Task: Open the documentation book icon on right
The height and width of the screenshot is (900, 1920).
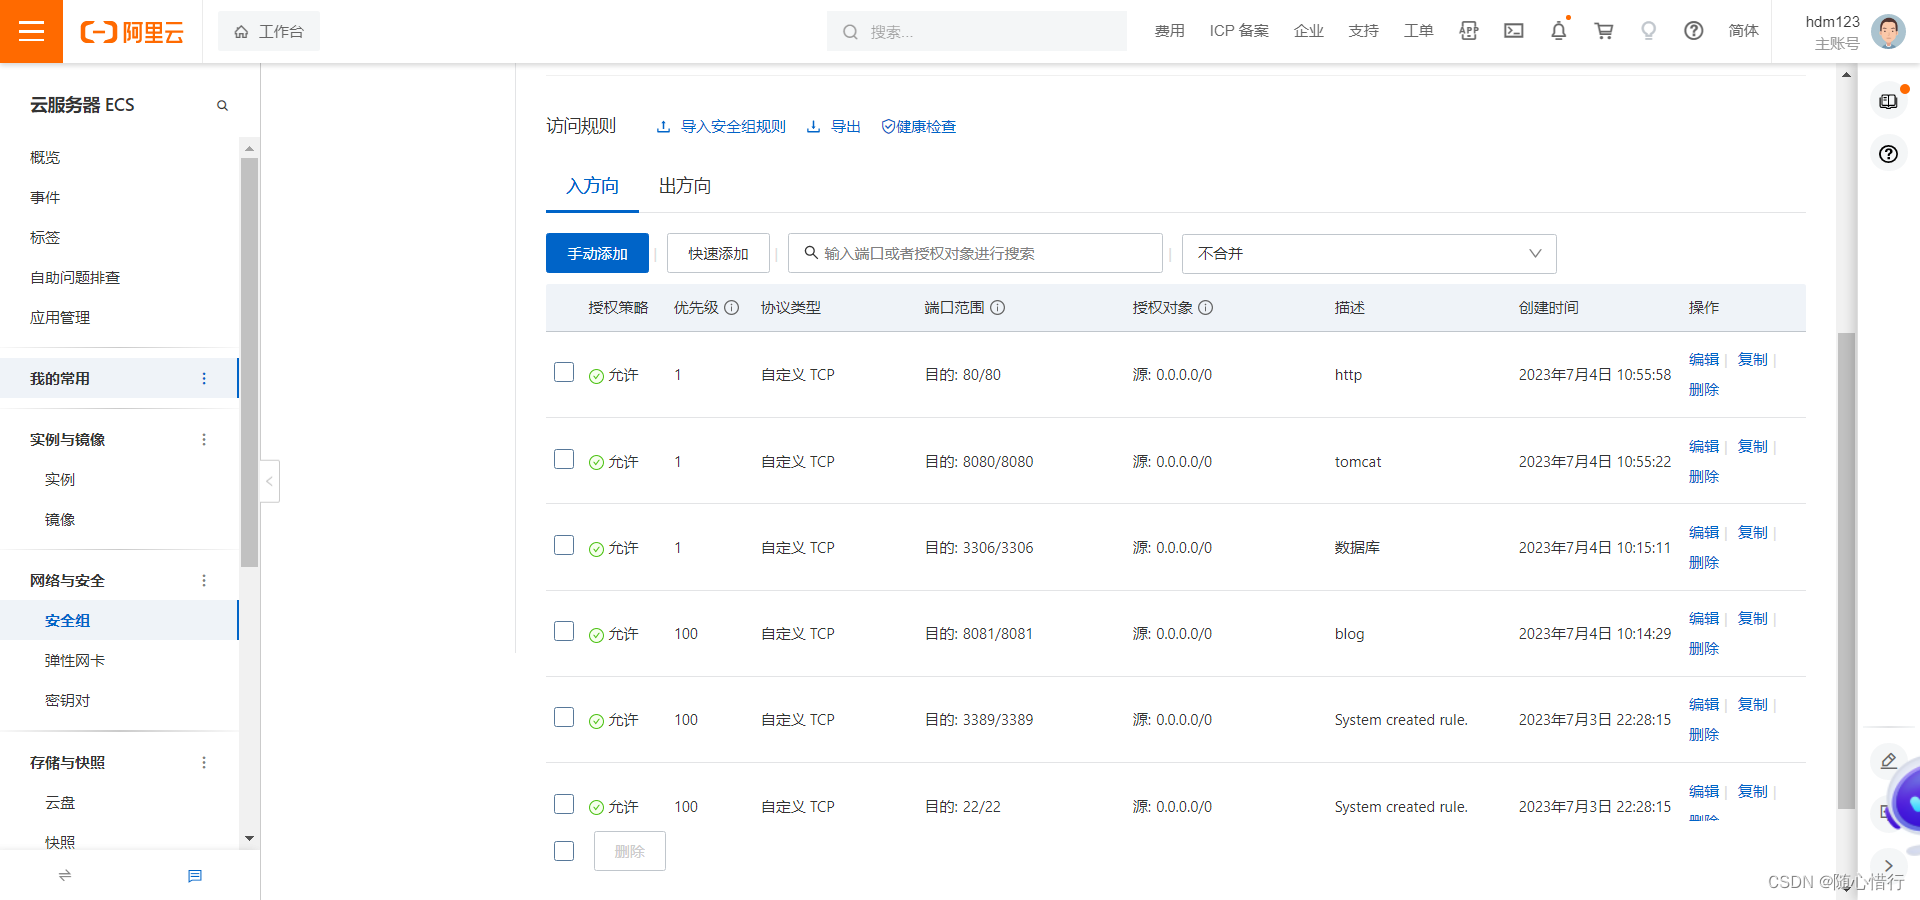Action: pos(1888,102)
